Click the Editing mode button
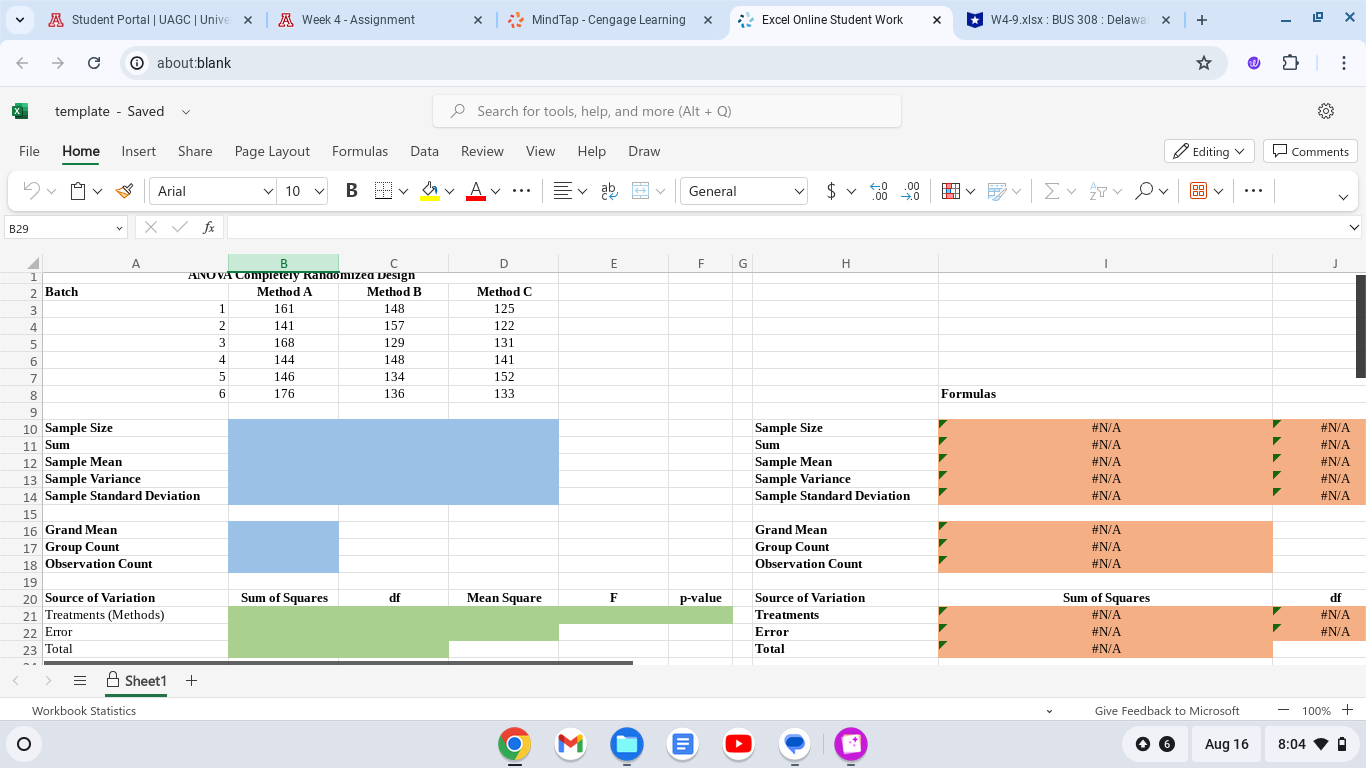 click(x=1209, y=151)
